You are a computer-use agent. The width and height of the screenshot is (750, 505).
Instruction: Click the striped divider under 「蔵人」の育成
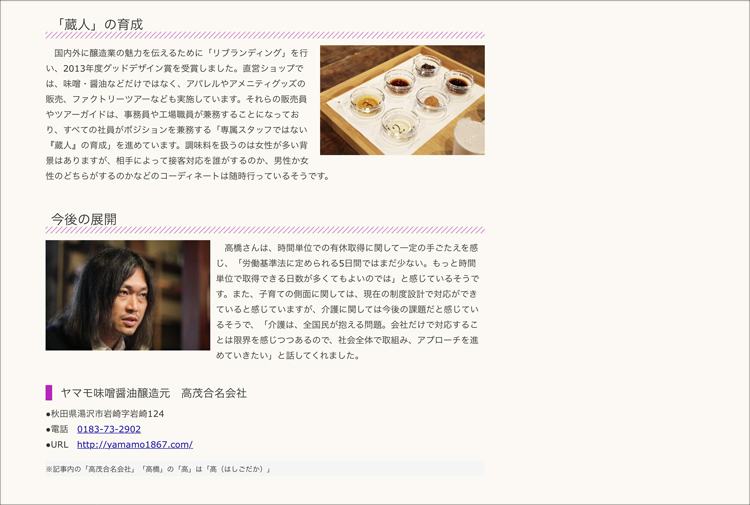pos(265,35)
